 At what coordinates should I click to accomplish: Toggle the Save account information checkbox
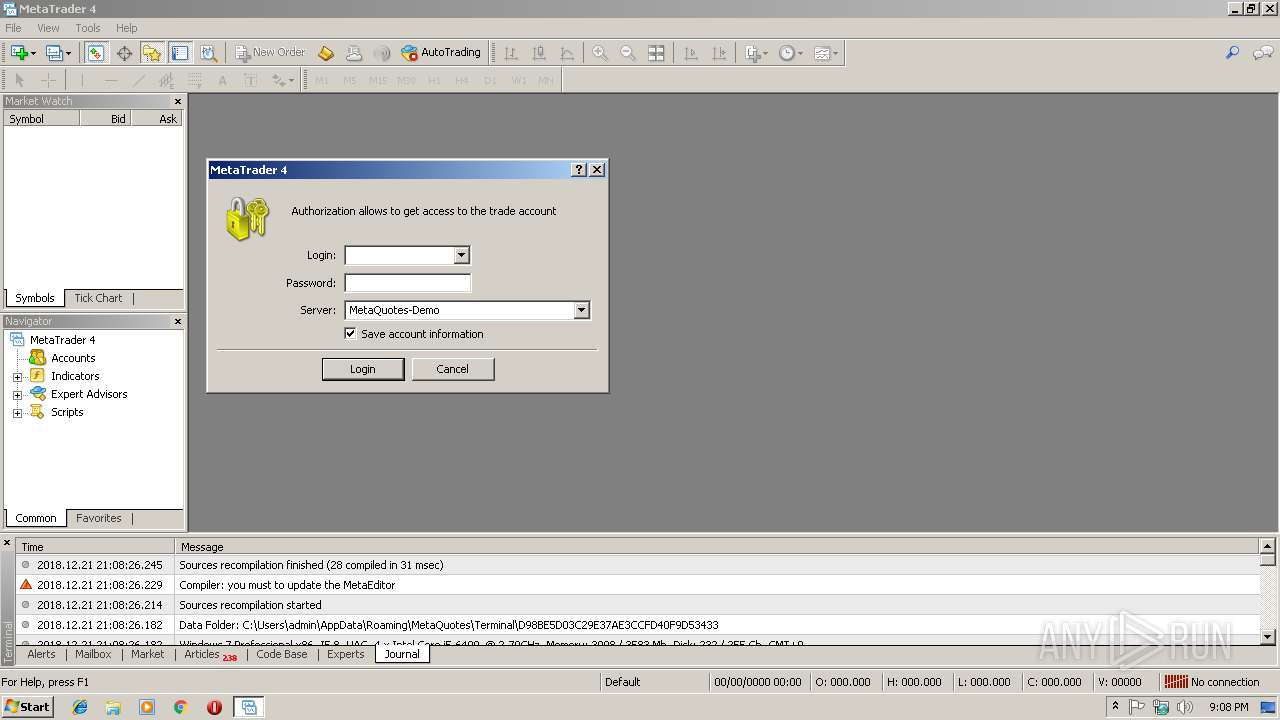point(350,334)
